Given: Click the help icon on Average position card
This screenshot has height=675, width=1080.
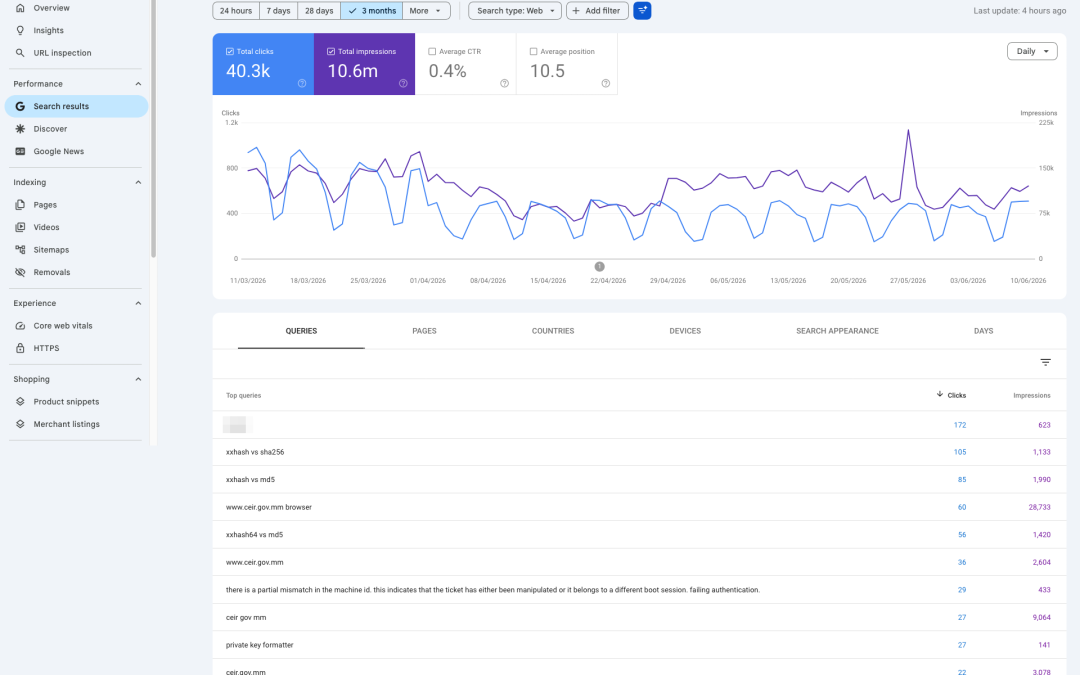Looking at the screenshot, I should 605,83.
